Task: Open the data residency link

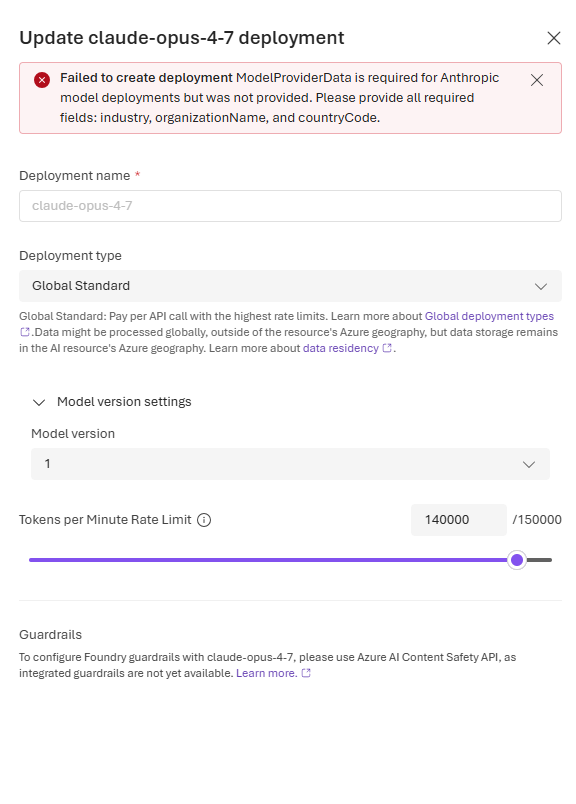Action: (x=341, y=348)
